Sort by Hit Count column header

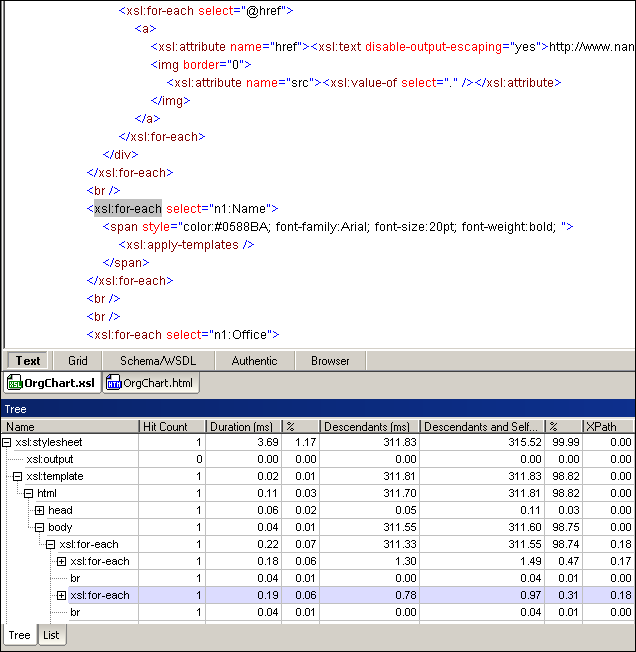(165, 427)
